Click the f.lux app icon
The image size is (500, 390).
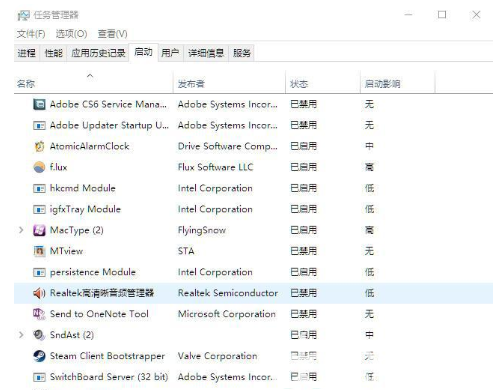tap(39, 167)
